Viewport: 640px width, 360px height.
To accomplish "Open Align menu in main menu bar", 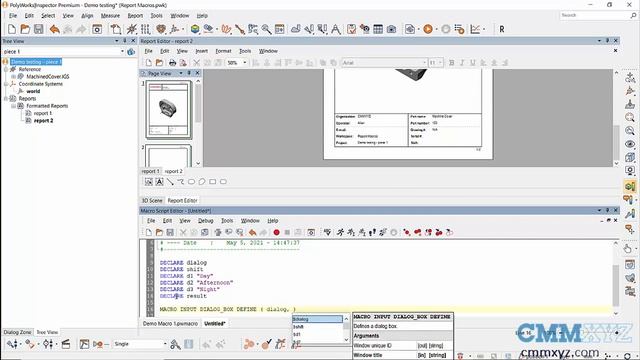I will [87, 16].
